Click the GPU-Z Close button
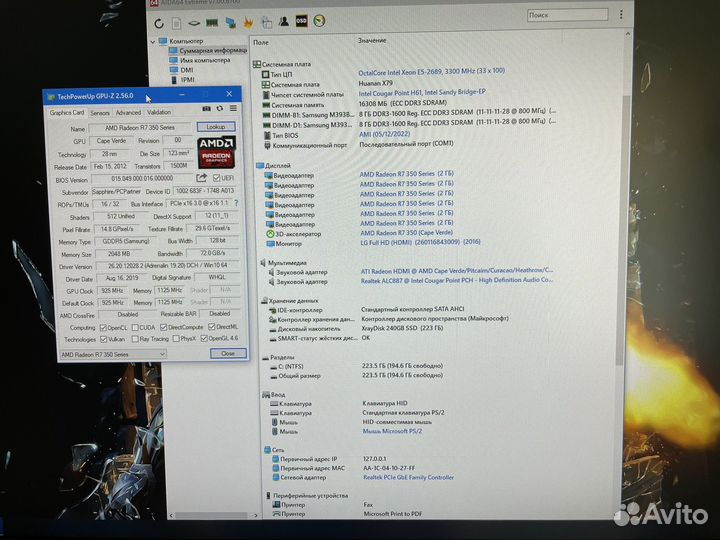 [x=228, y=353]
